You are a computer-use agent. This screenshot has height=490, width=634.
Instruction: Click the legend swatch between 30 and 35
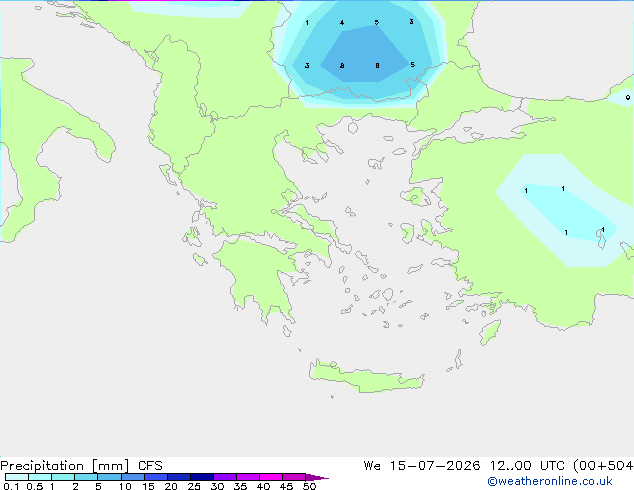pyautogui.click(x=225, y=477)
